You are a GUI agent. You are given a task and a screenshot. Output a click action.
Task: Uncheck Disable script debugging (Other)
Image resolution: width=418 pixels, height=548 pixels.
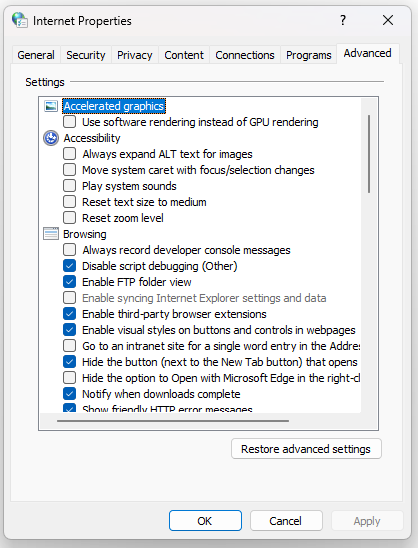[70, 266]
